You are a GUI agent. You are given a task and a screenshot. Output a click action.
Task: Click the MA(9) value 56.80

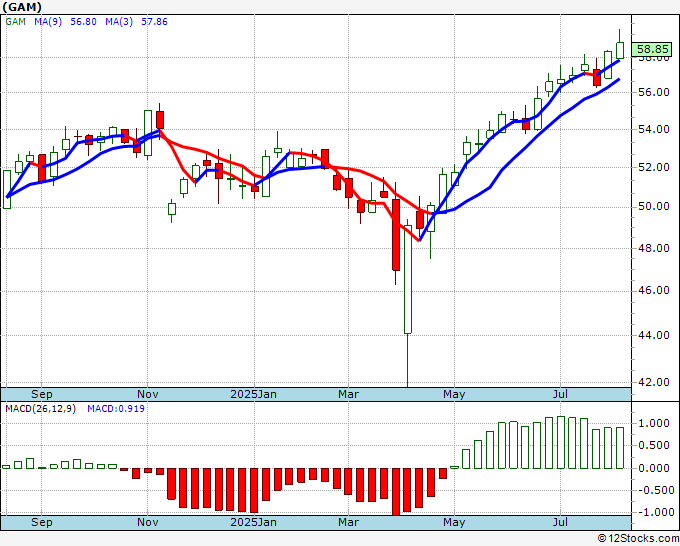tap(83, 22)
